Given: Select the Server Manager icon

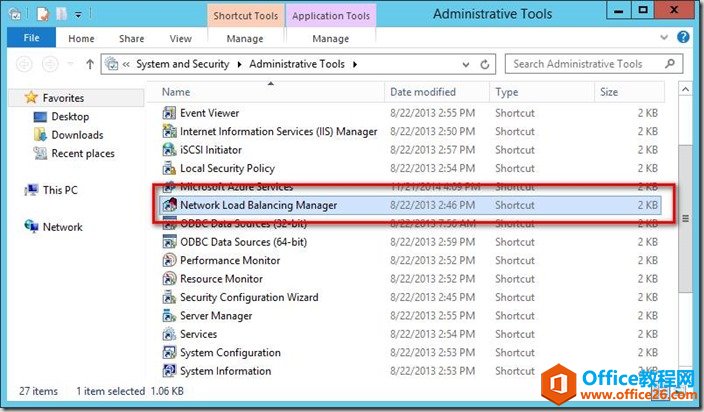Looking at the screenshot, I should 169,316.
